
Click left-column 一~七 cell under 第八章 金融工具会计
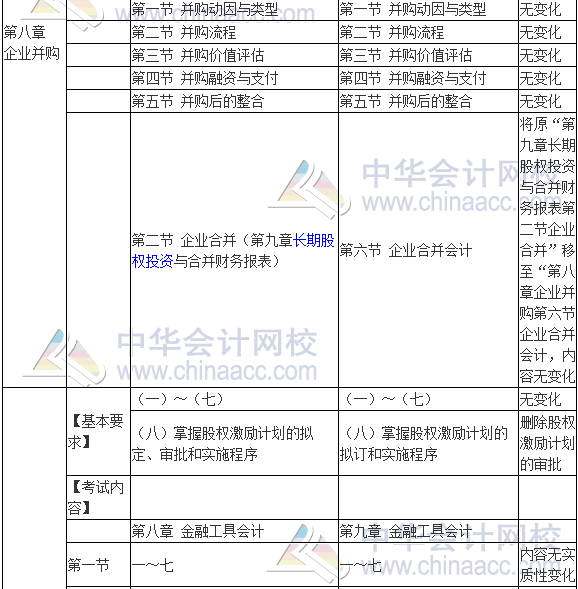[234, 565]
